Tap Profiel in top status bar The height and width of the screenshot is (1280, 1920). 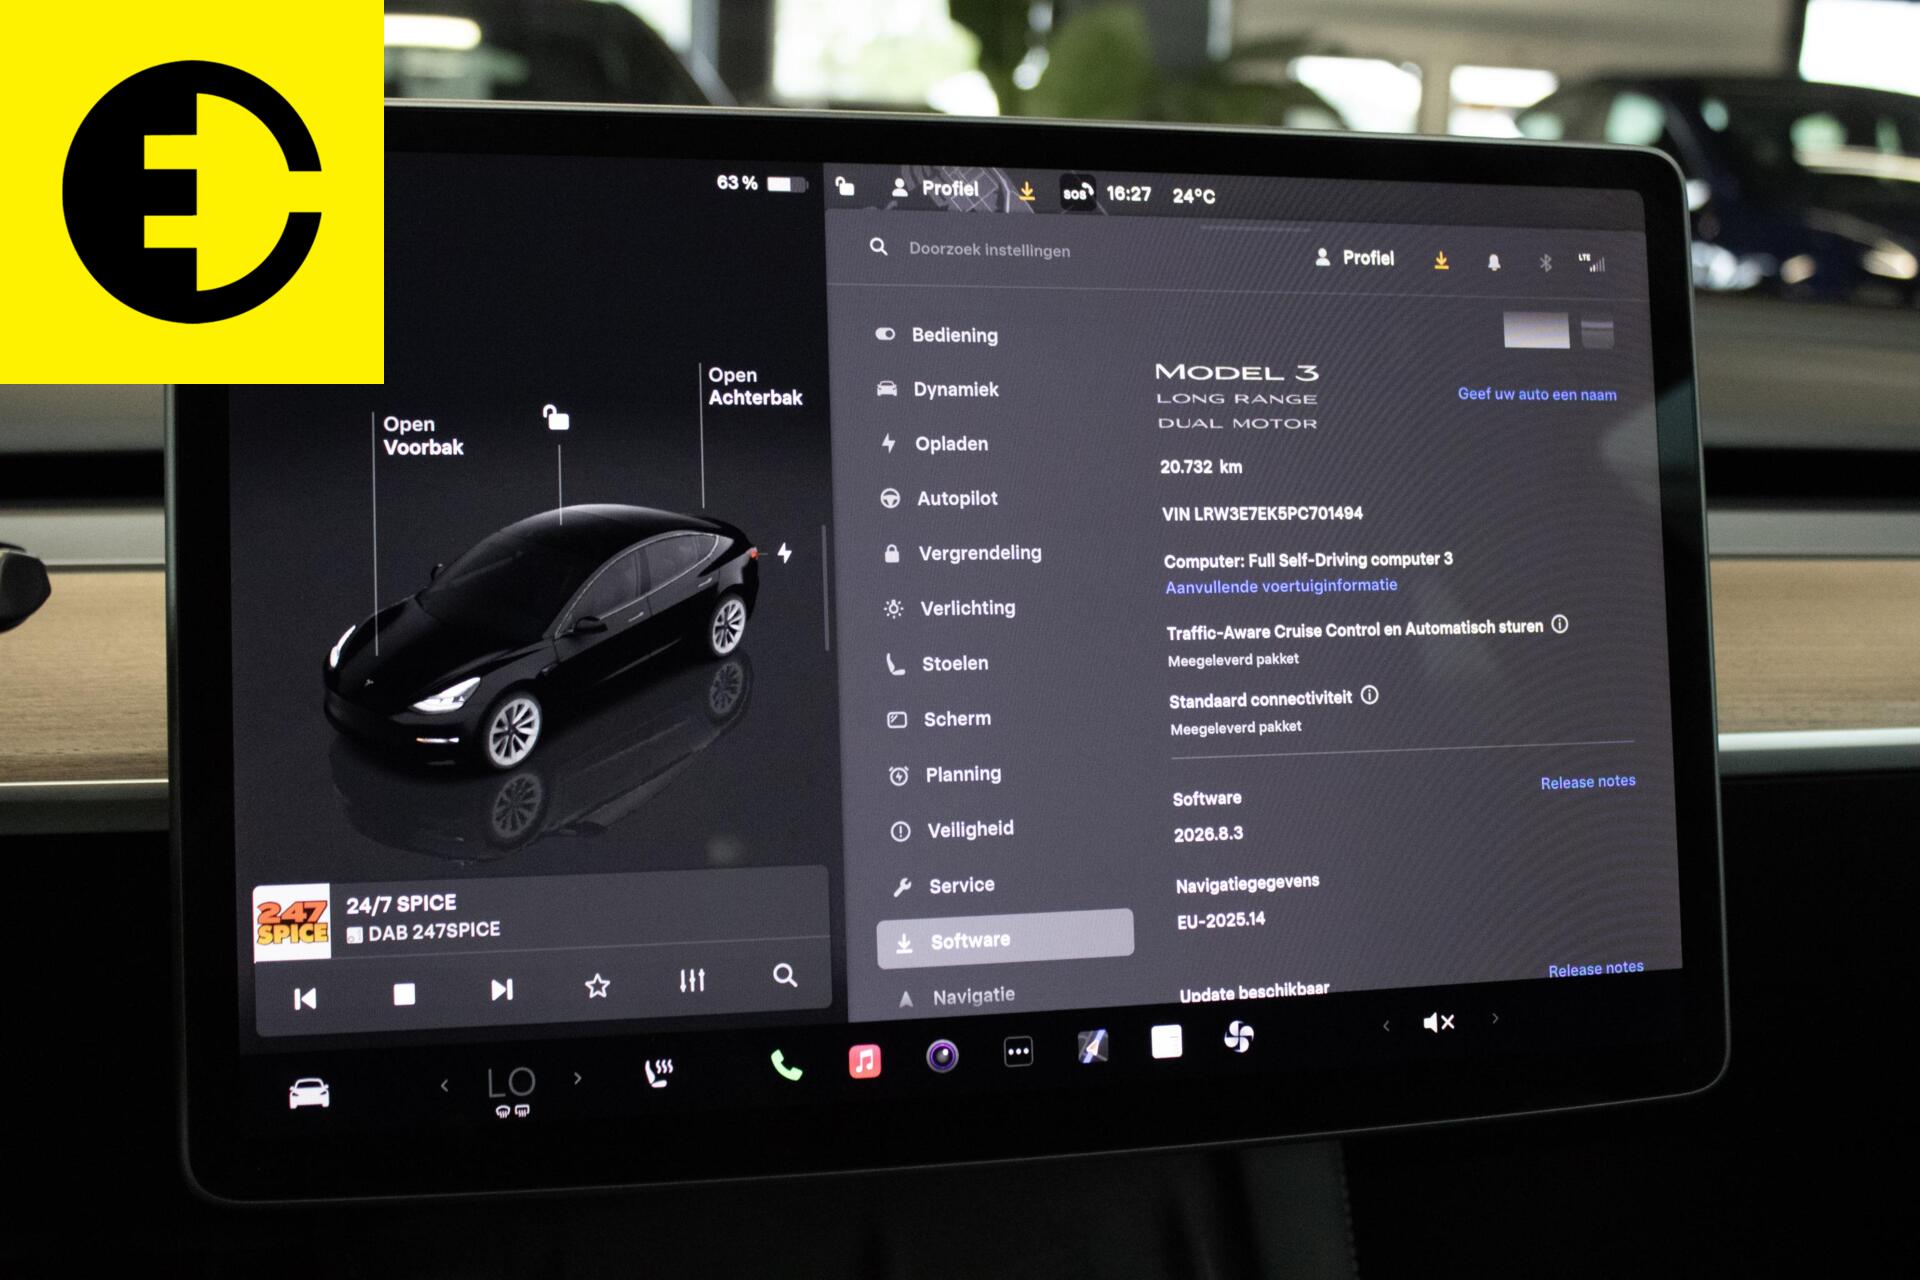(935, 188)
